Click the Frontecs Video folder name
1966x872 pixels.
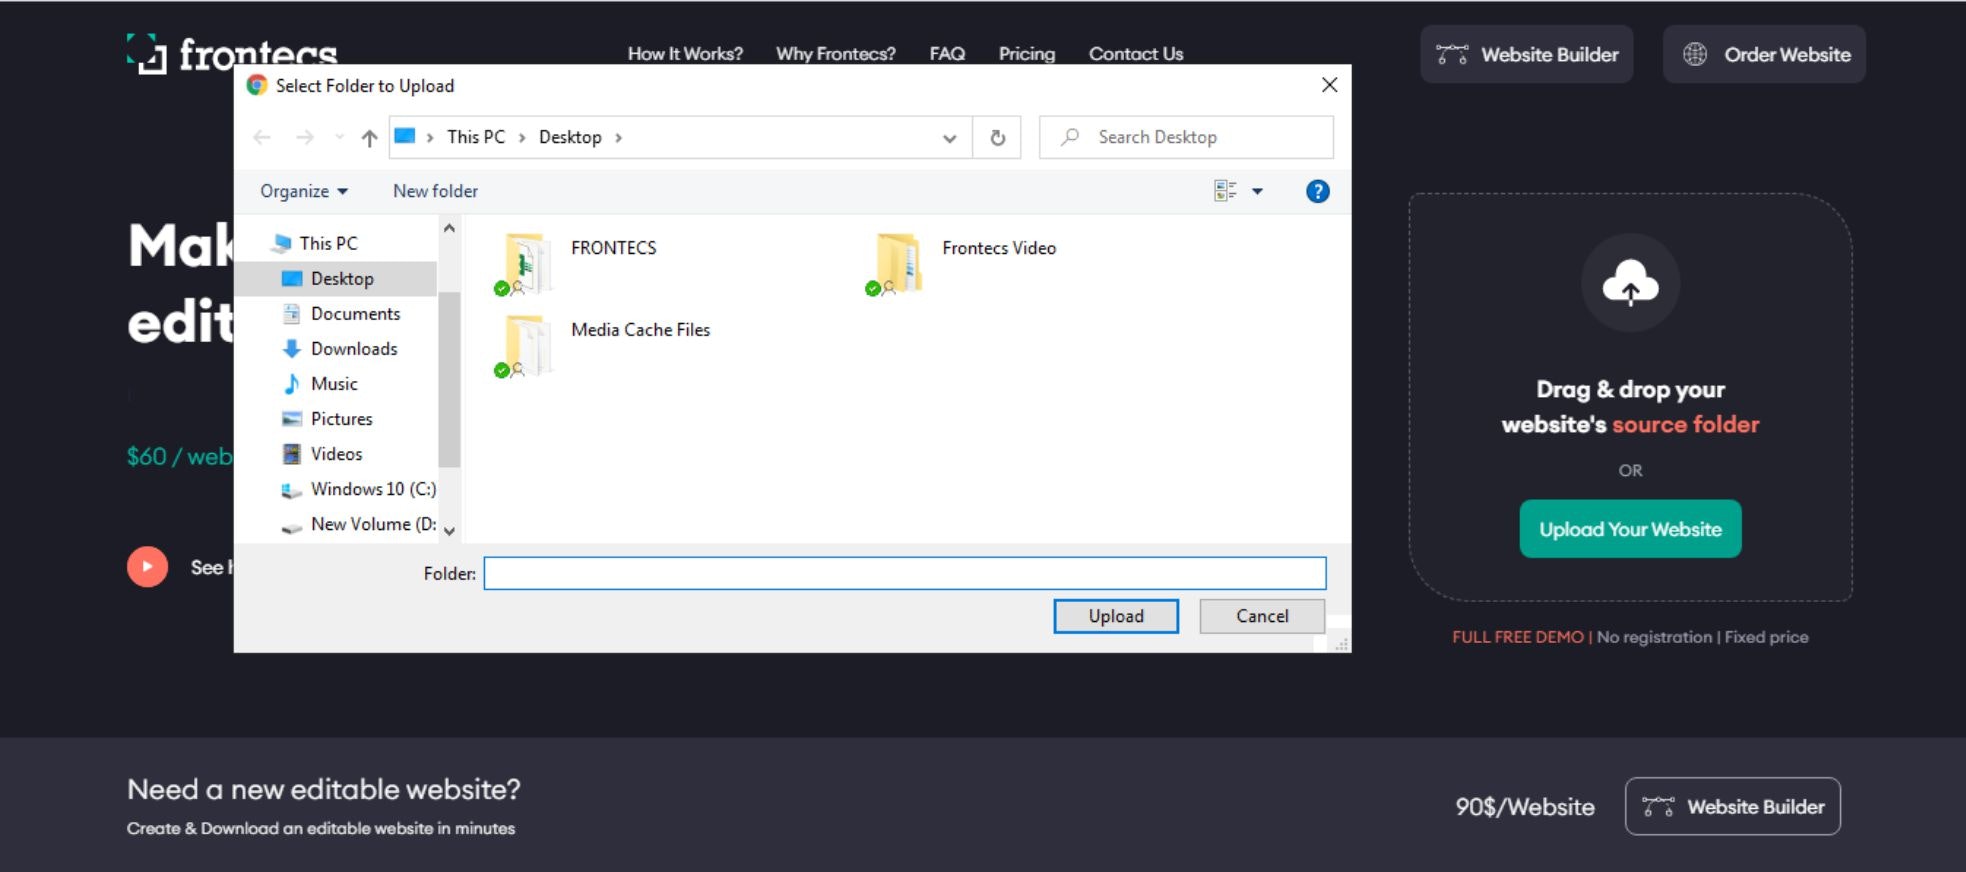click(x=998, y=247)
